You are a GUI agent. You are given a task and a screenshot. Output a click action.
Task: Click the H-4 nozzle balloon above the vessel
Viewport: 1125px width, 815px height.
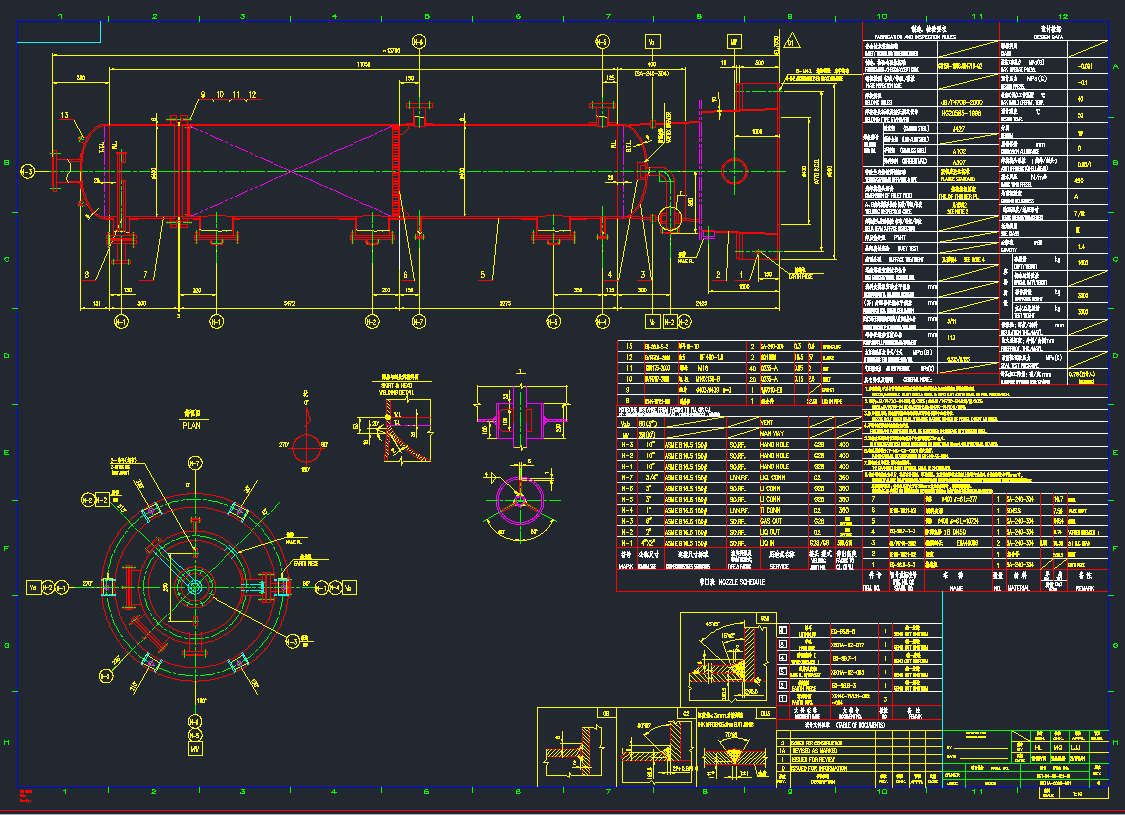click(418, 42)
